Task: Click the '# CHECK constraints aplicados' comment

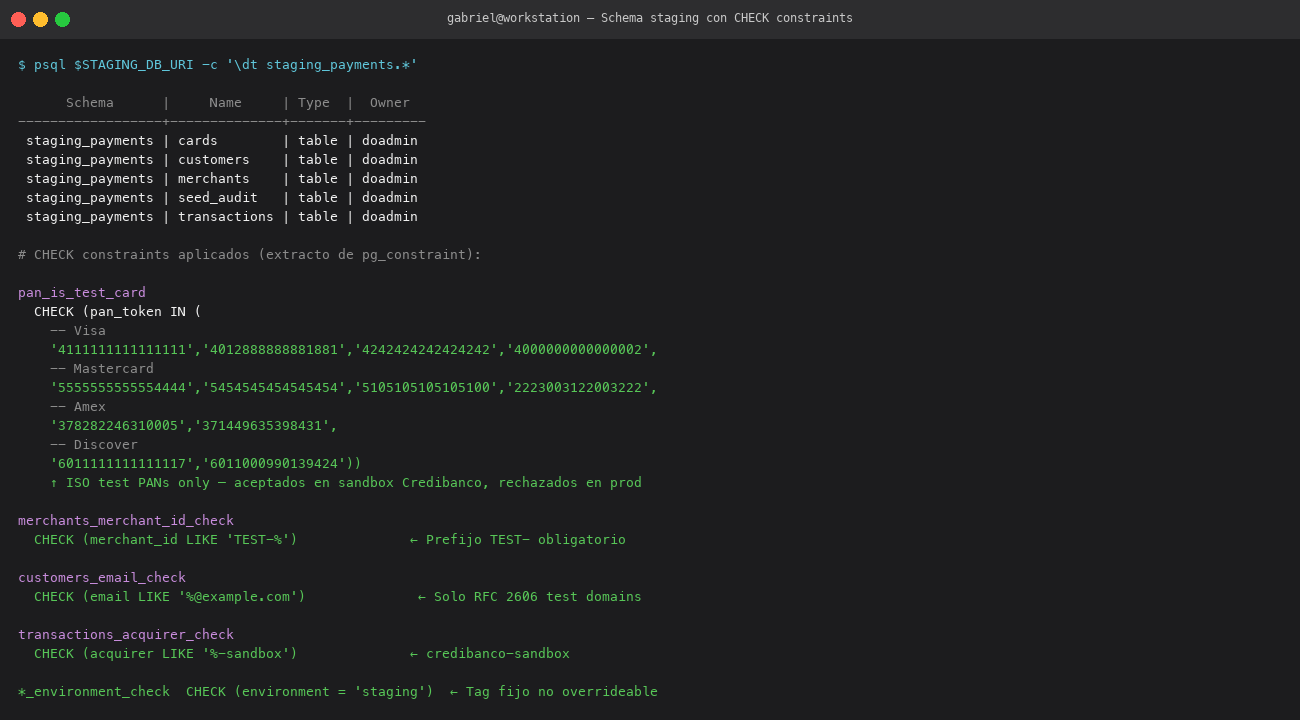Action: pyautogui.click(x=250, y=255)
